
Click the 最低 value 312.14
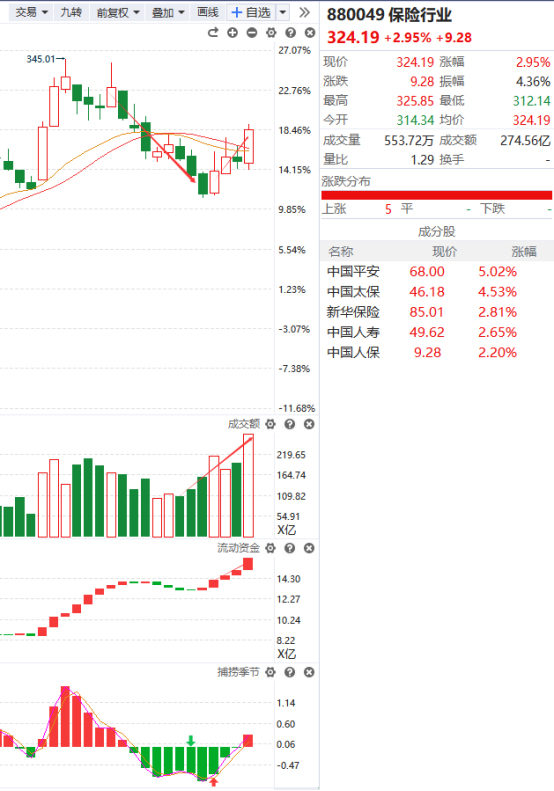[x=532, y=101]
